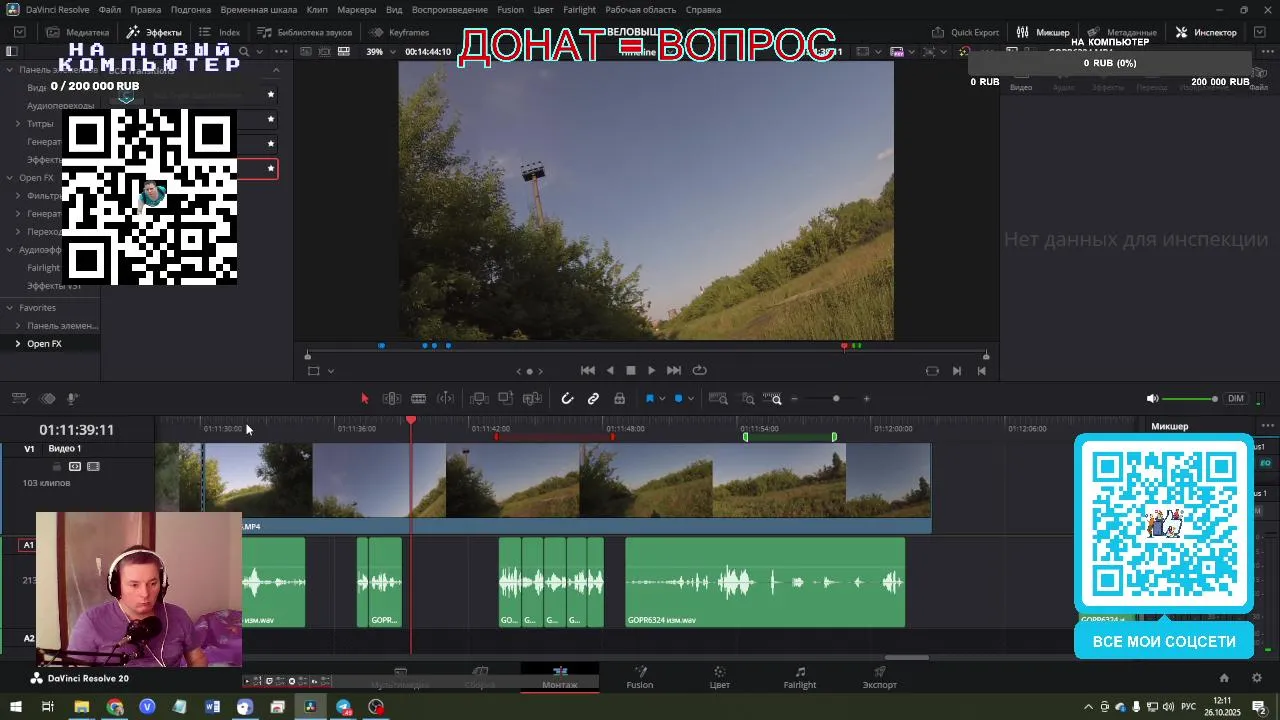The height and width of the screenshot is (720, 1280).
Task: Switch to the Fusion page tab
Action: [640, 678]
